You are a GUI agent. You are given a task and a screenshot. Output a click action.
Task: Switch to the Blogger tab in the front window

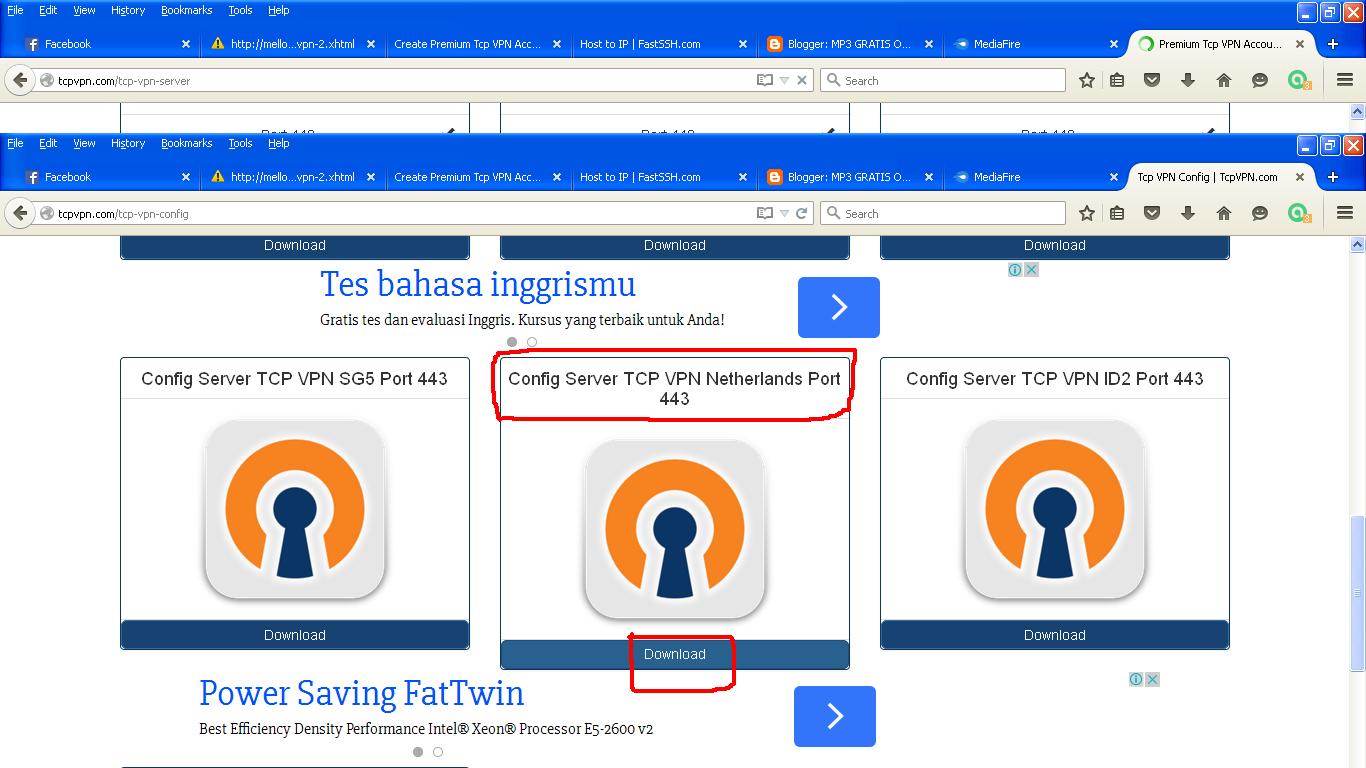[849, 177]
